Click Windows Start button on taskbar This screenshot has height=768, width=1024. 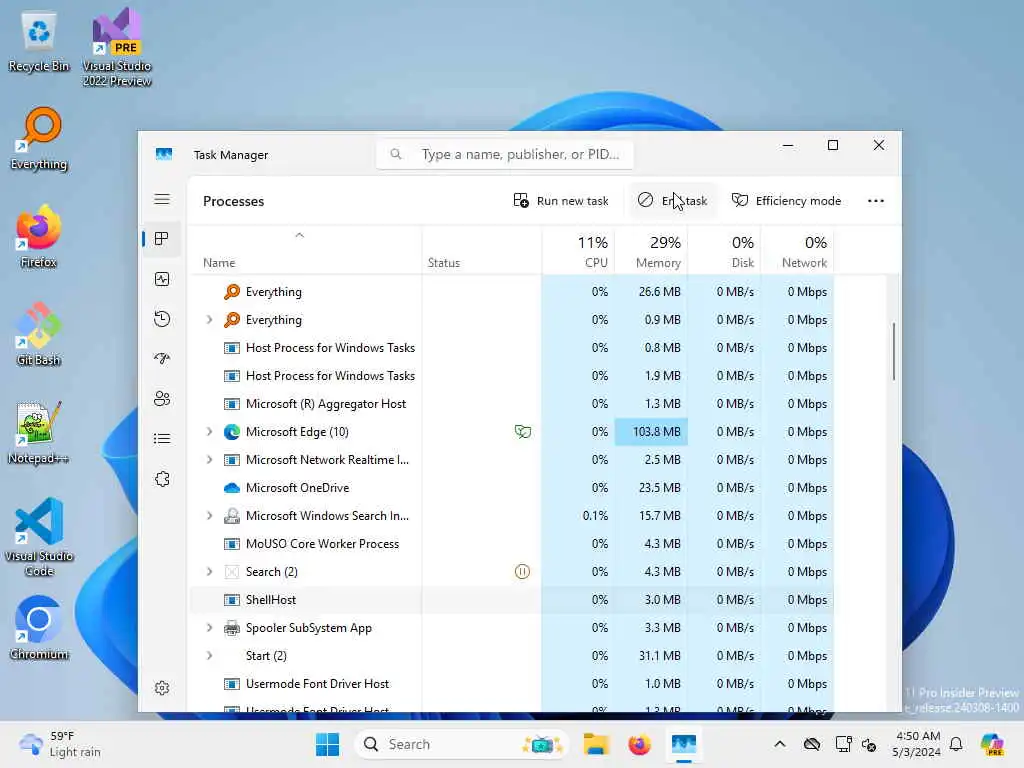[x=327, y=744]
